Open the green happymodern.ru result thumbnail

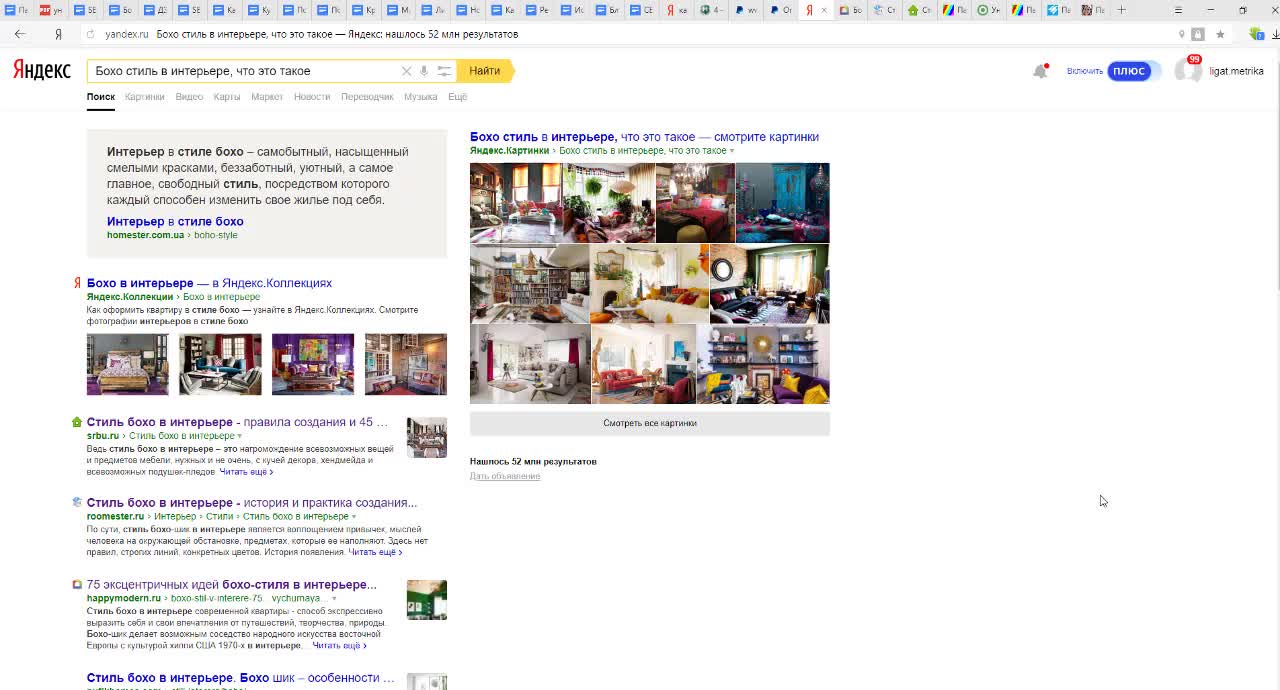tap(427, 600)
